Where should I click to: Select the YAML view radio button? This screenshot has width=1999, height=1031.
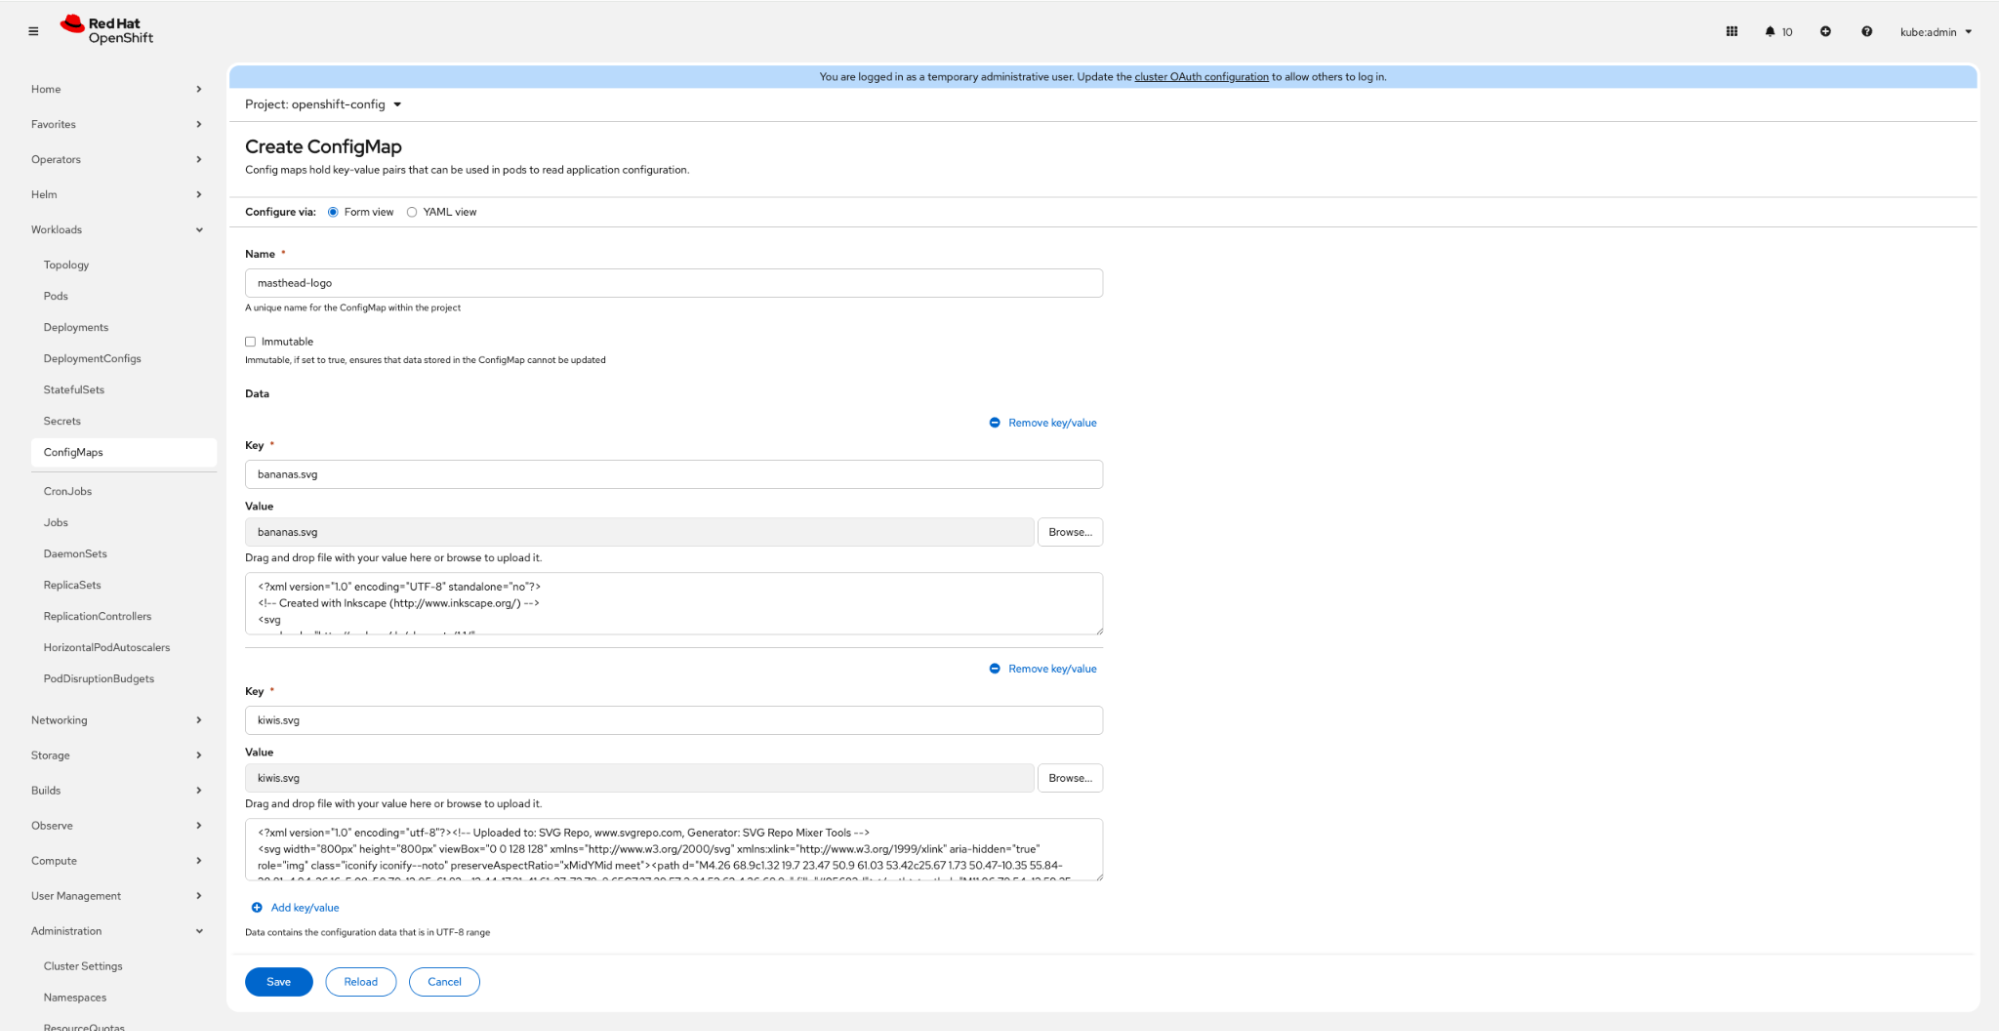[x=412, y=212]
